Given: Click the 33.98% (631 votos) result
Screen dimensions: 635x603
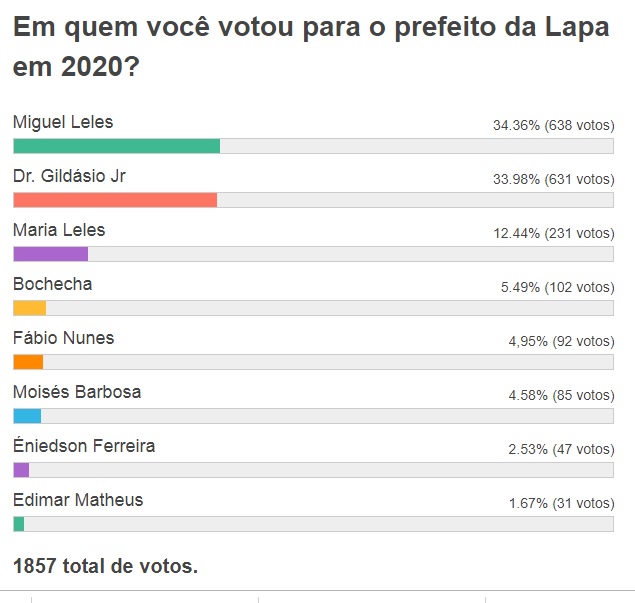Looking at the screenshot, I should (x=553, y=180).
